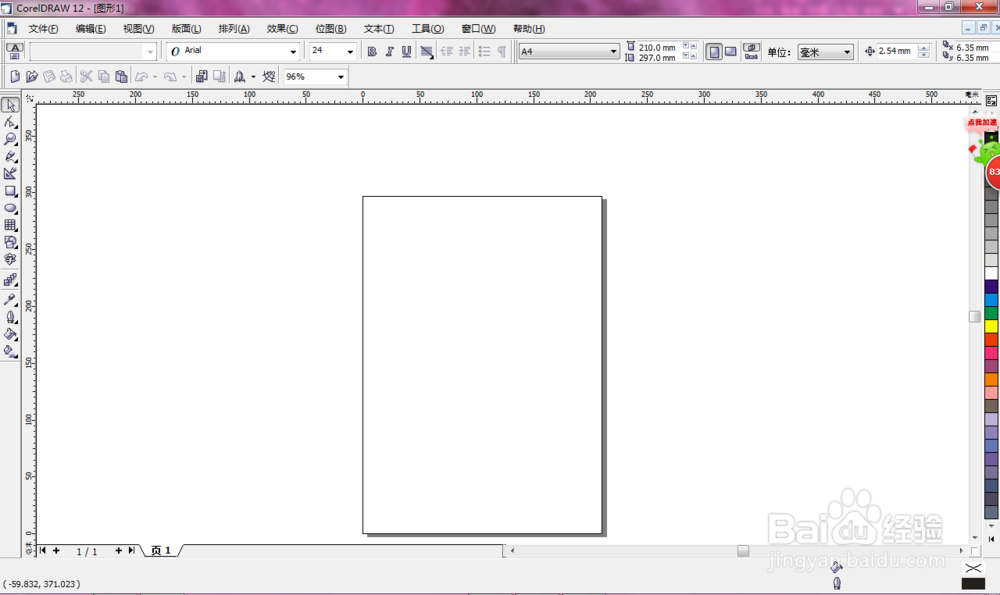This screenshot has height=595, width=1000.
Task: Select the Text tool
Action: tap(10, 260)
